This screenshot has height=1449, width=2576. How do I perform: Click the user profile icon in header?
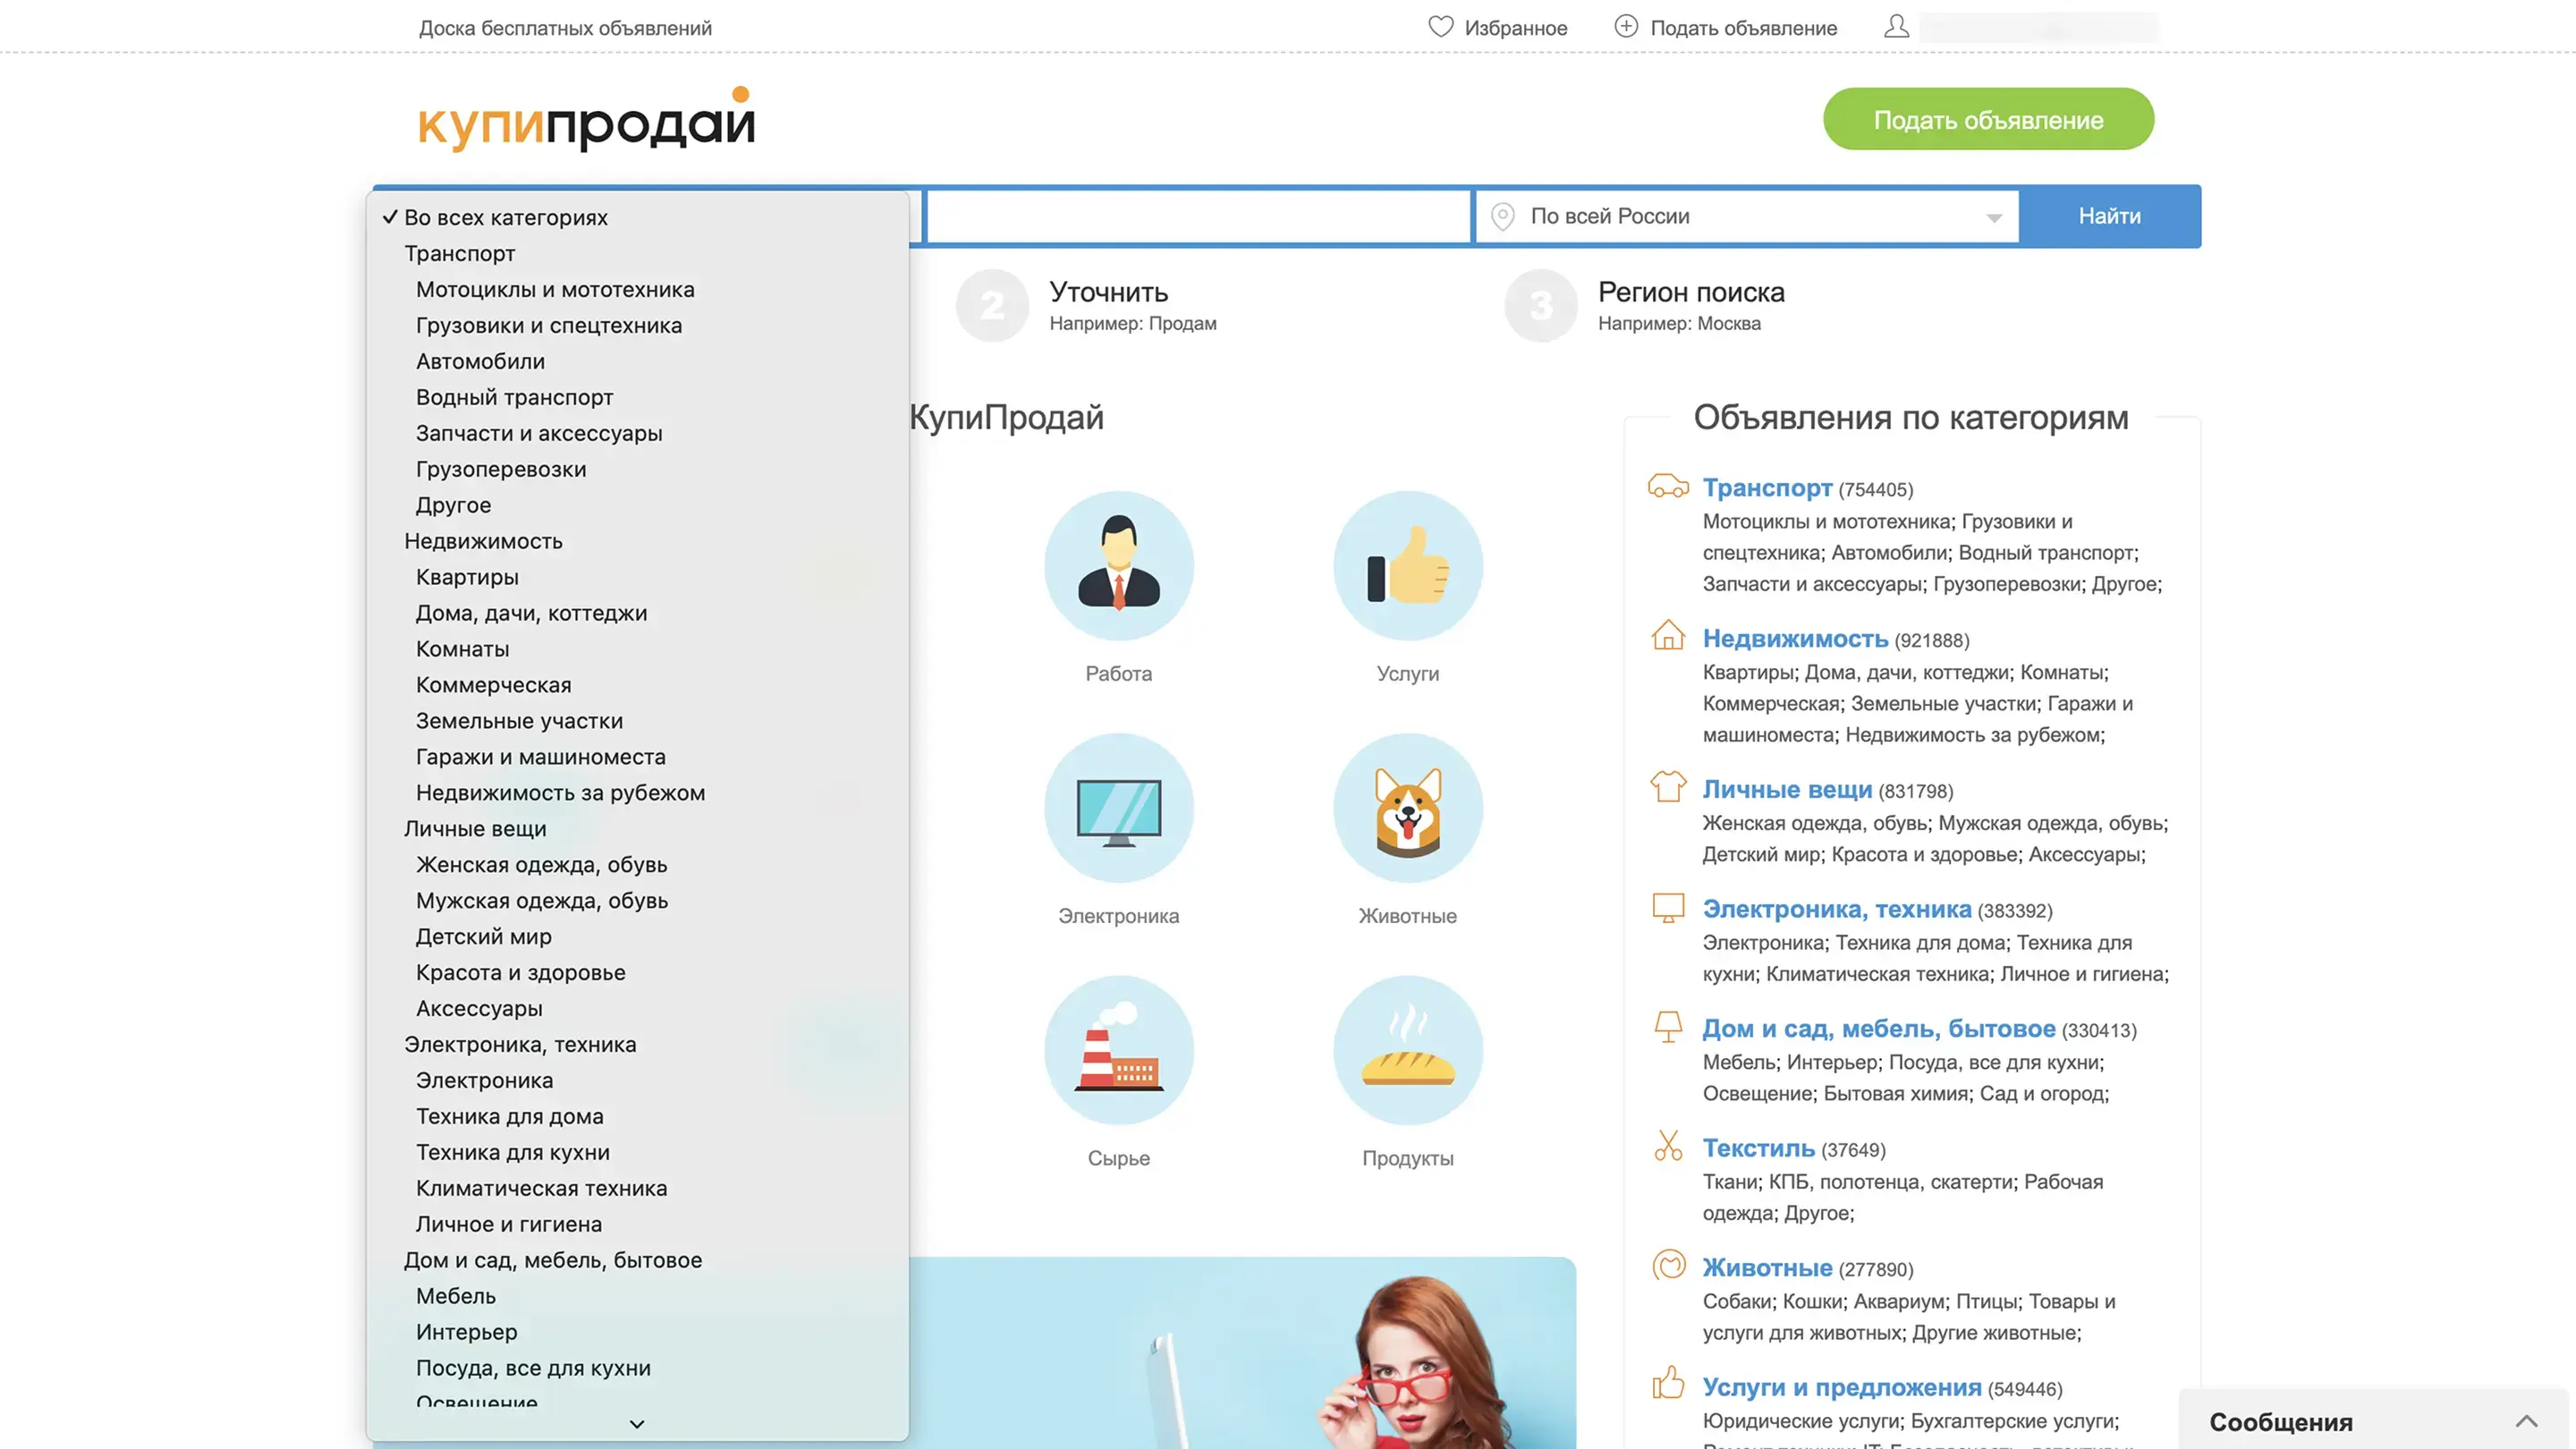[x=1896, y=27]
